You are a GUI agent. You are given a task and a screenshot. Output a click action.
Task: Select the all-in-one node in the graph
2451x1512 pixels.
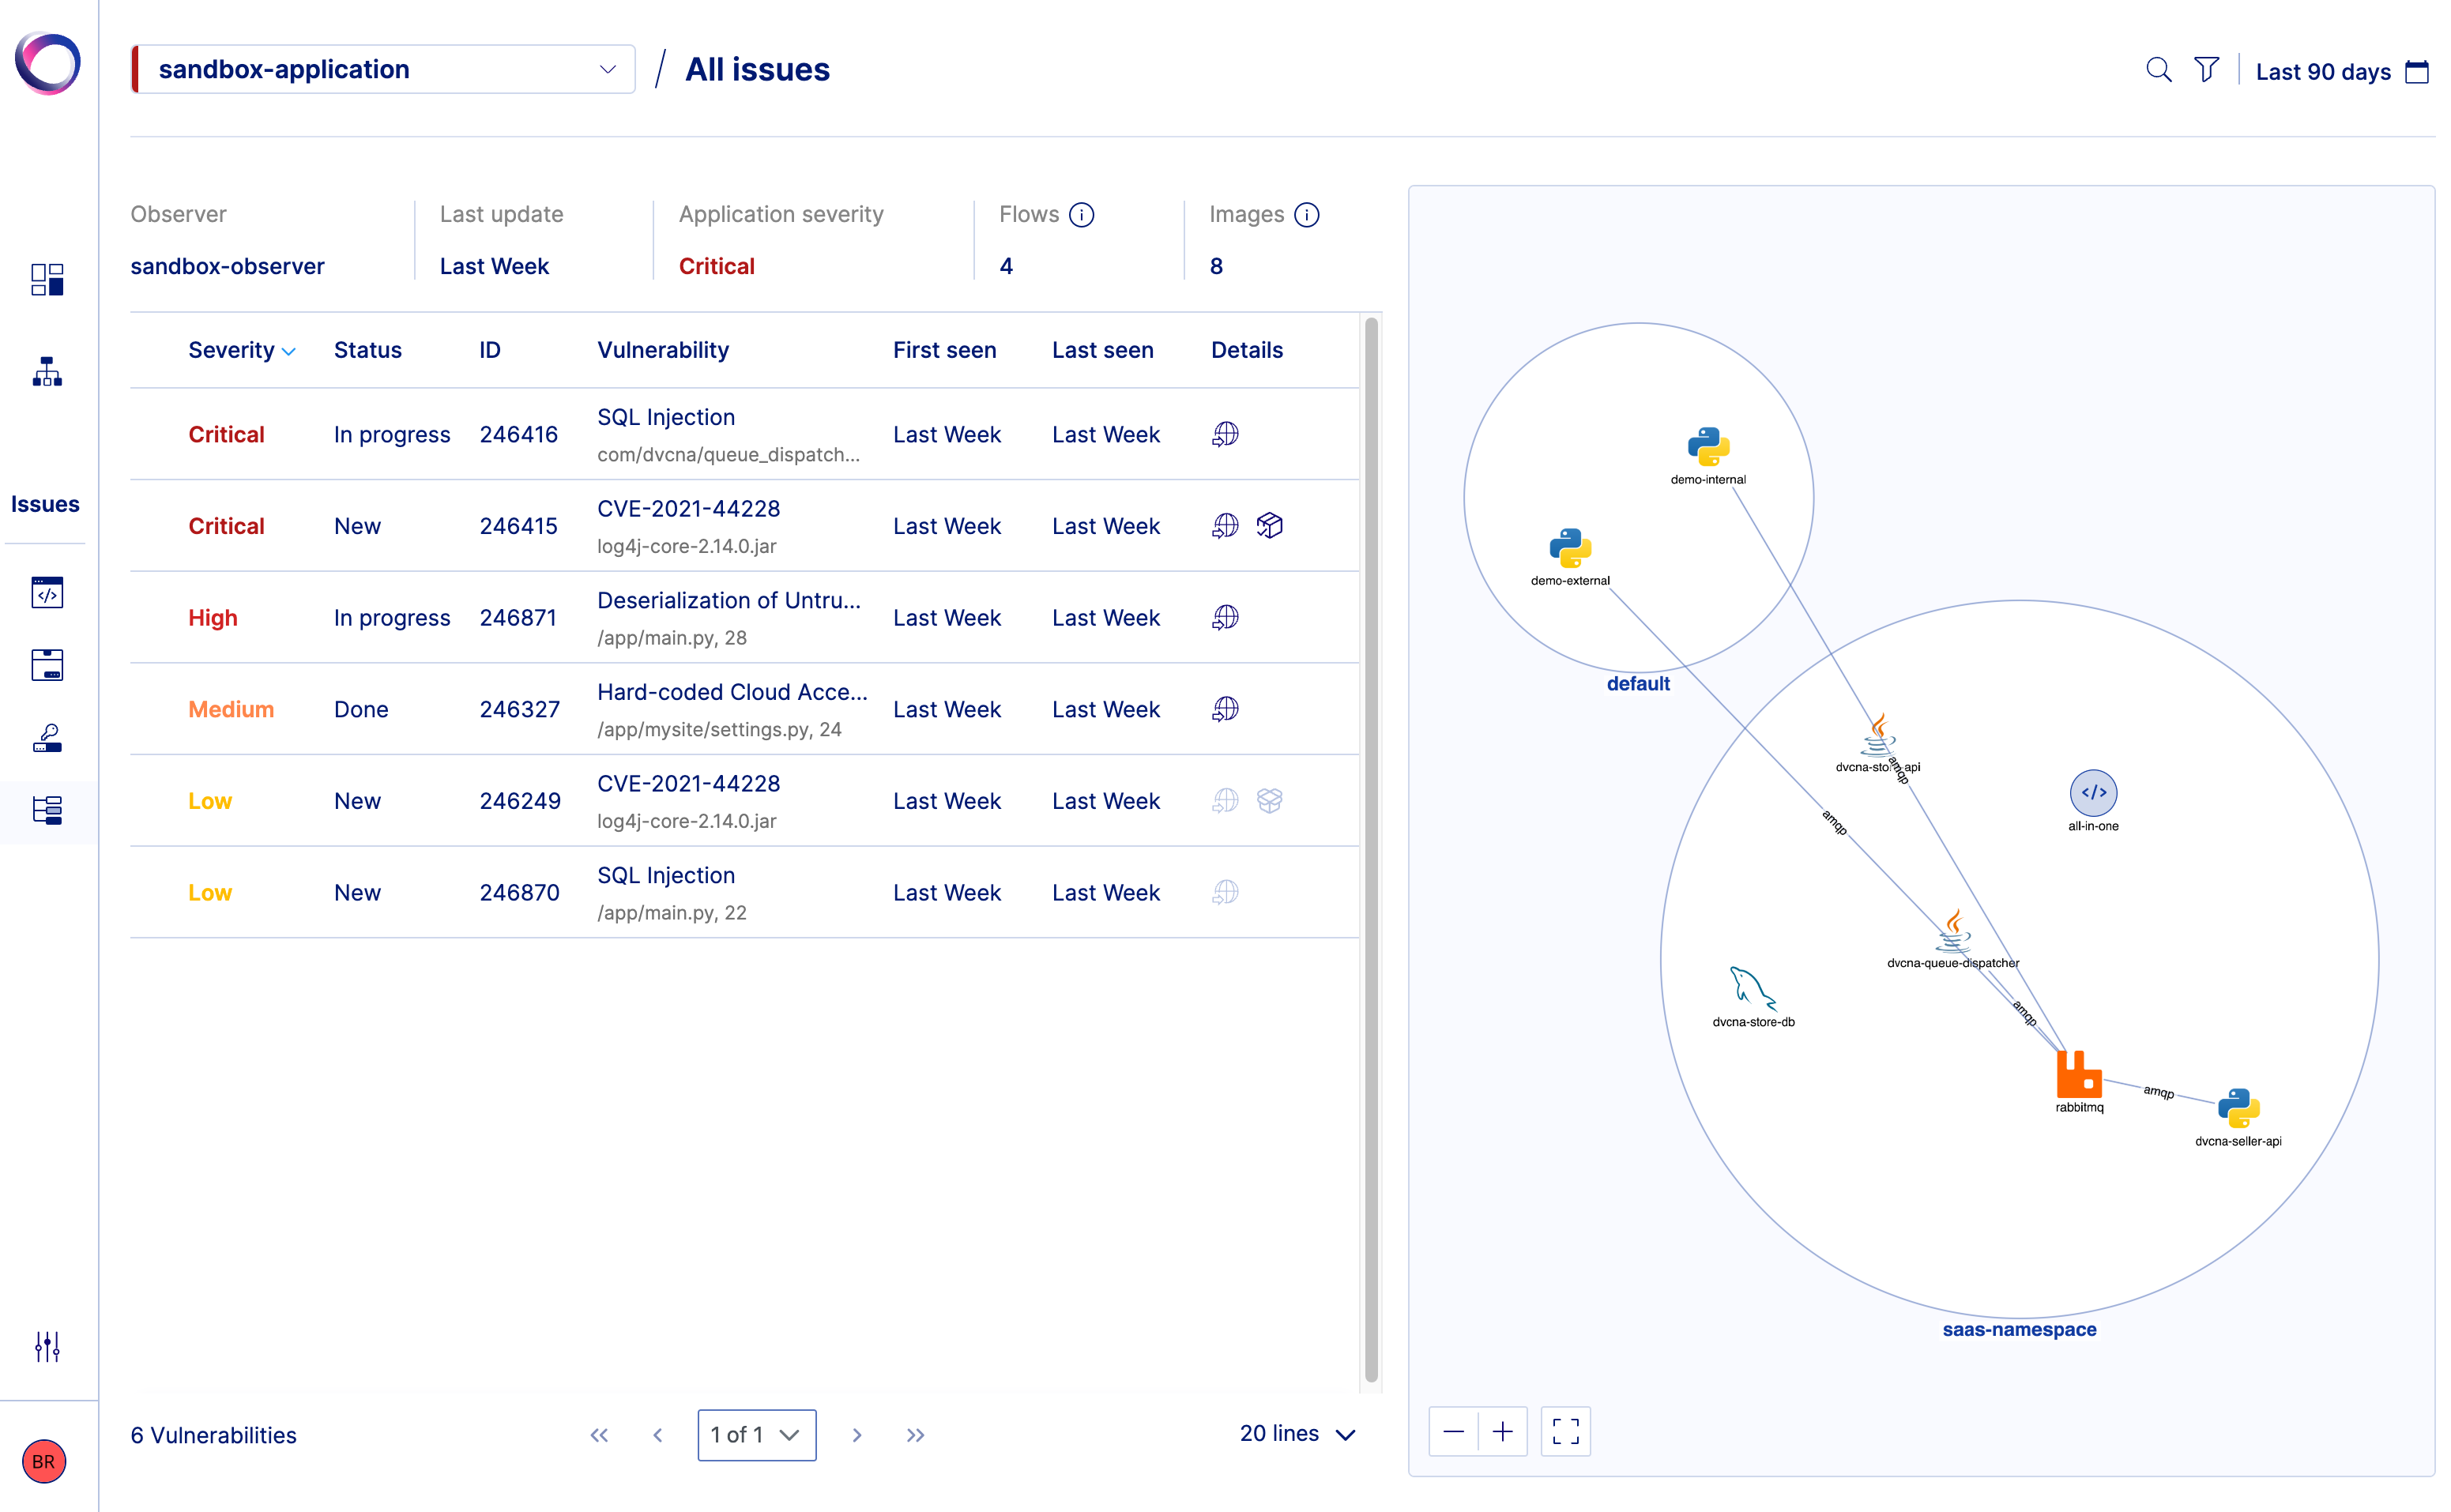tap(2093, 793)
